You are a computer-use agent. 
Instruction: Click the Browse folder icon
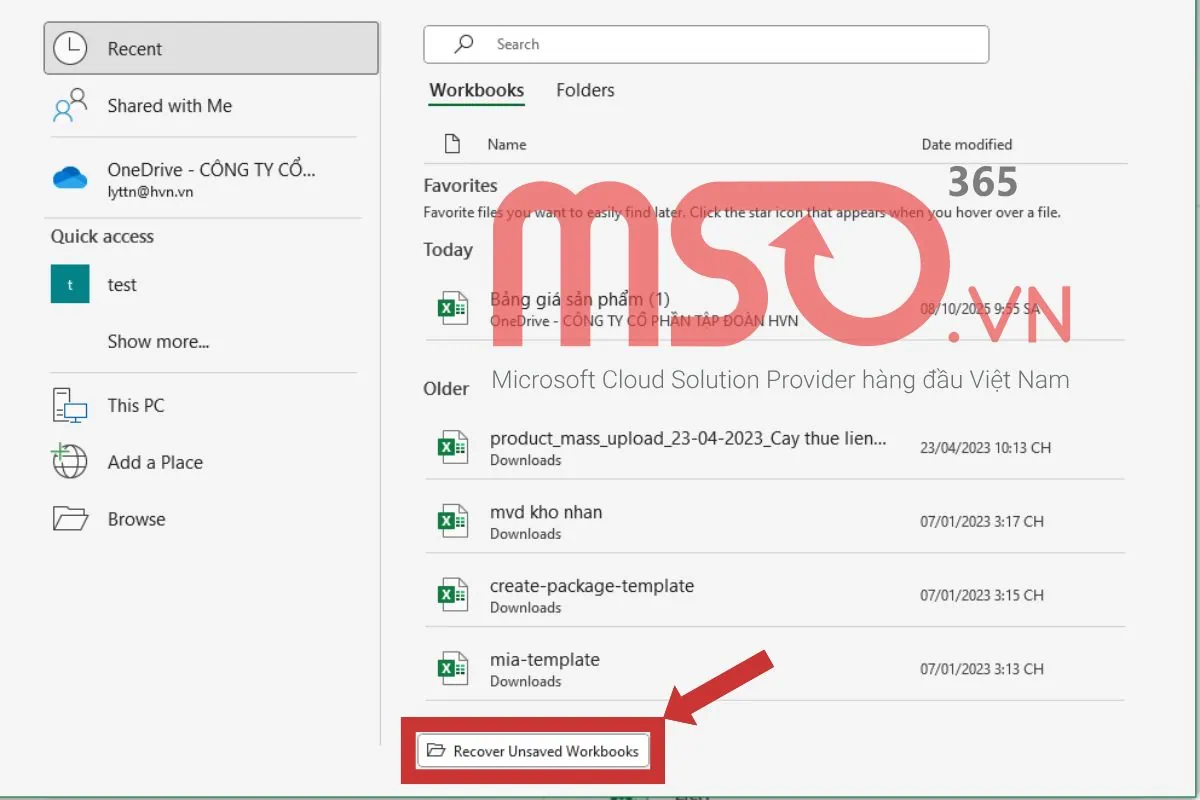[70, 519]
